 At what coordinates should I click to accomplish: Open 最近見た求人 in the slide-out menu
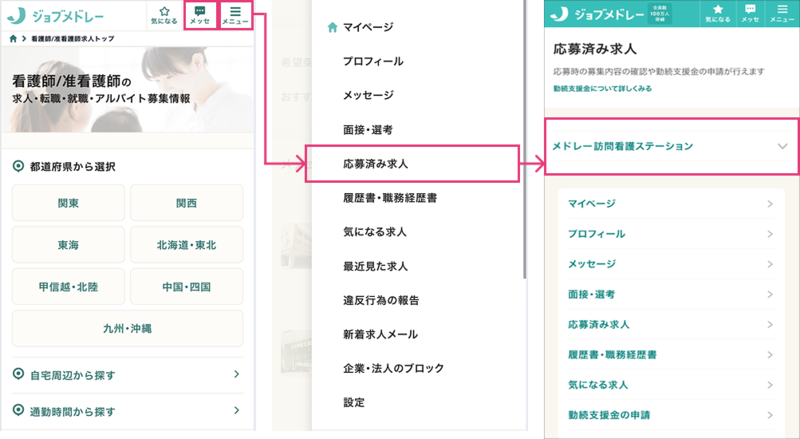coord(375,266)
